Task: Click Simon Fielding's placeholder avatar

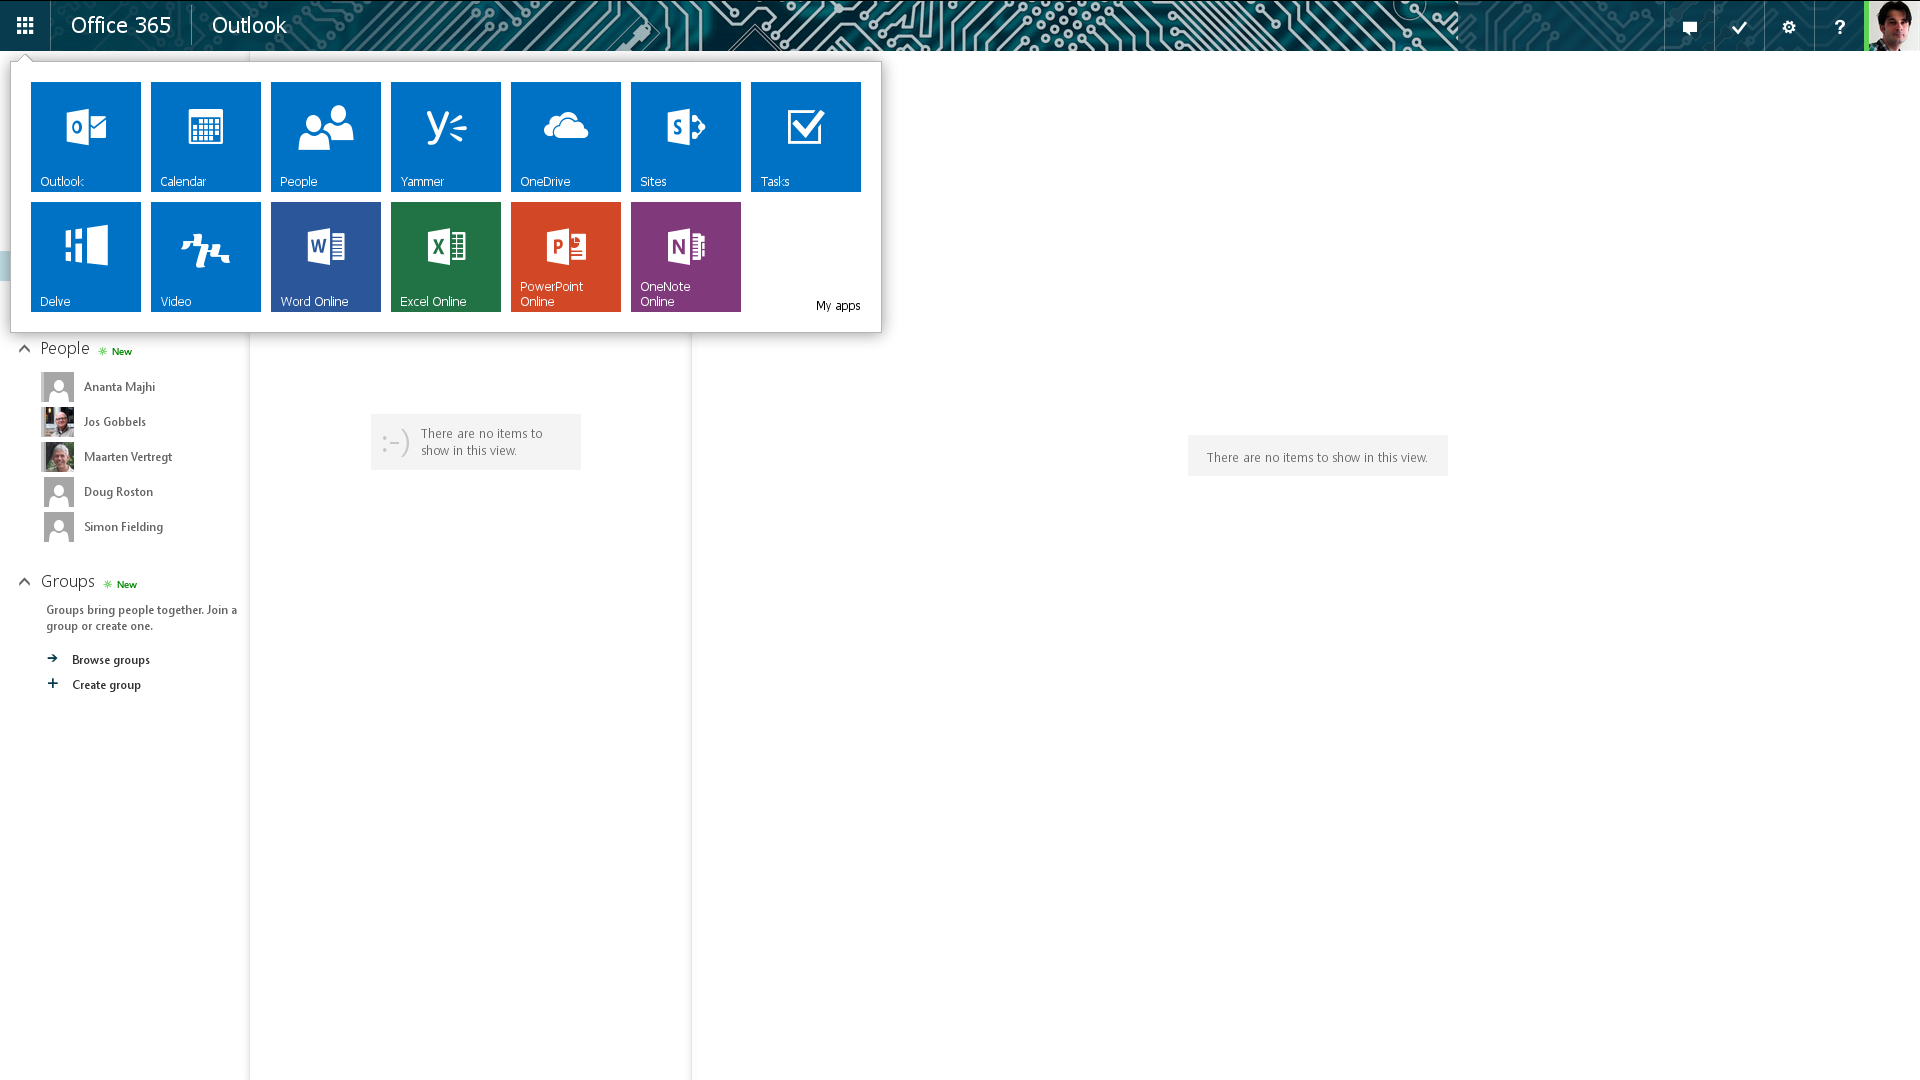Action: click(x=58, y=527)
